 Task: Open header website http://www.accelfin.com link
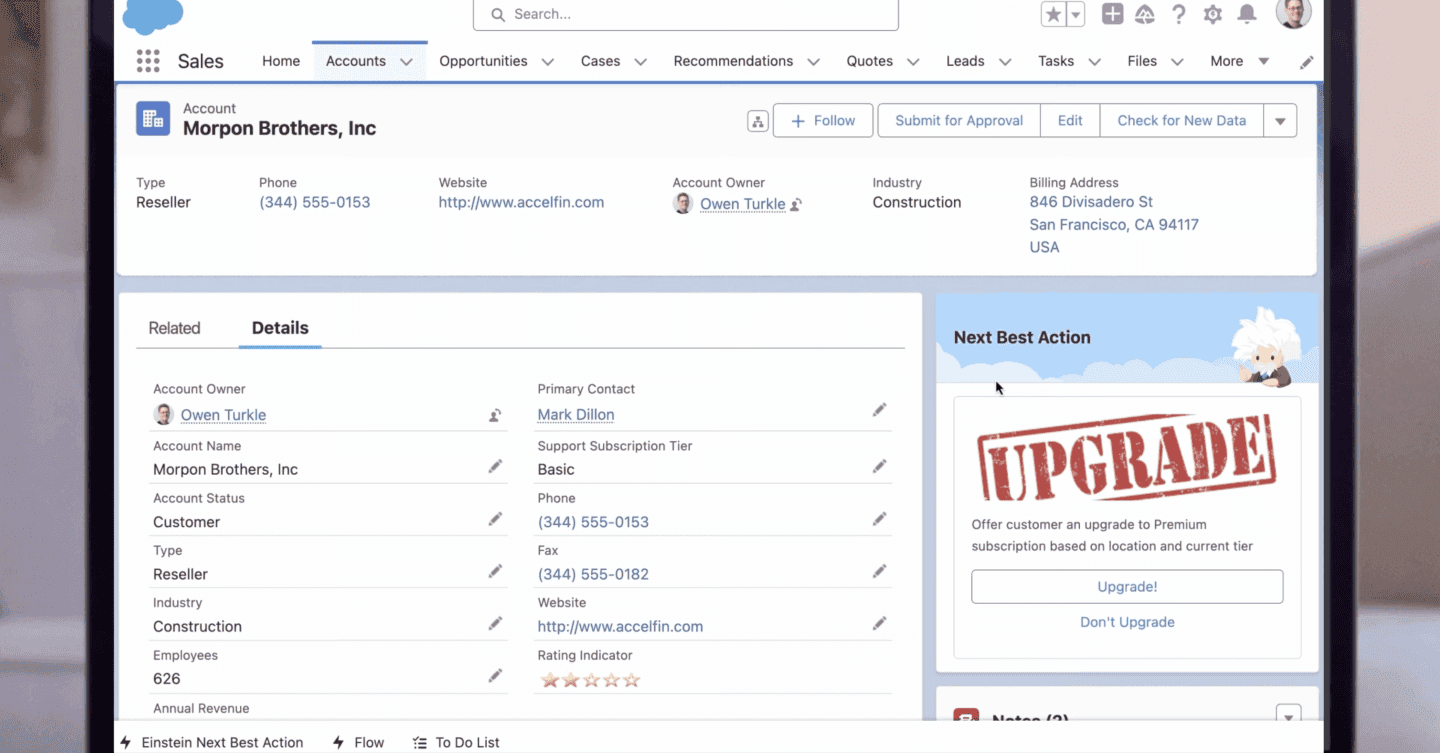pyautogui.click(x=521, y=202)
